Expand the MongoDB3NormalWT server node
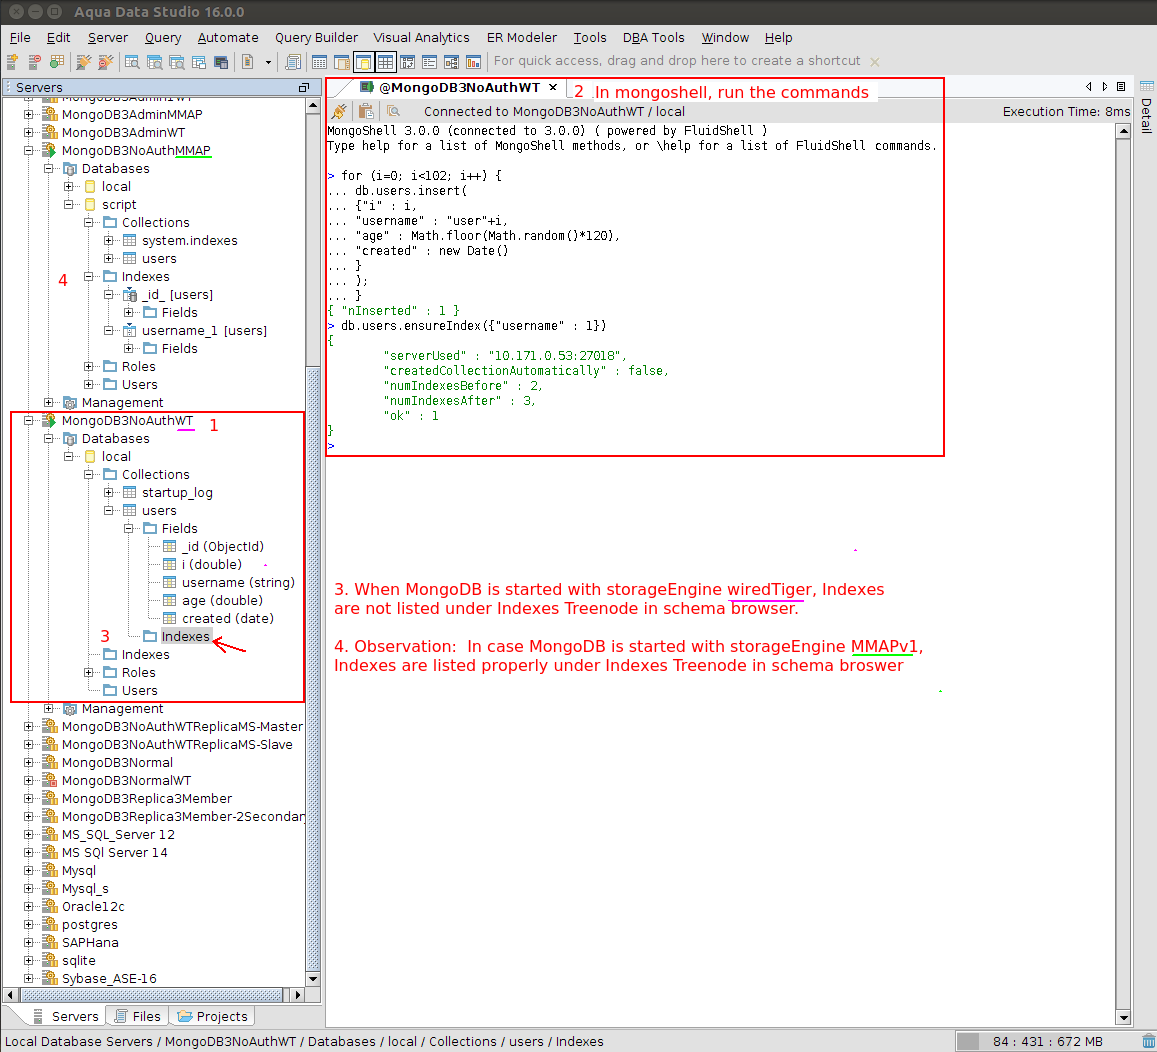Image resolution: width=1157 pixels, height=1052 pixels. [x=28, y=781]
